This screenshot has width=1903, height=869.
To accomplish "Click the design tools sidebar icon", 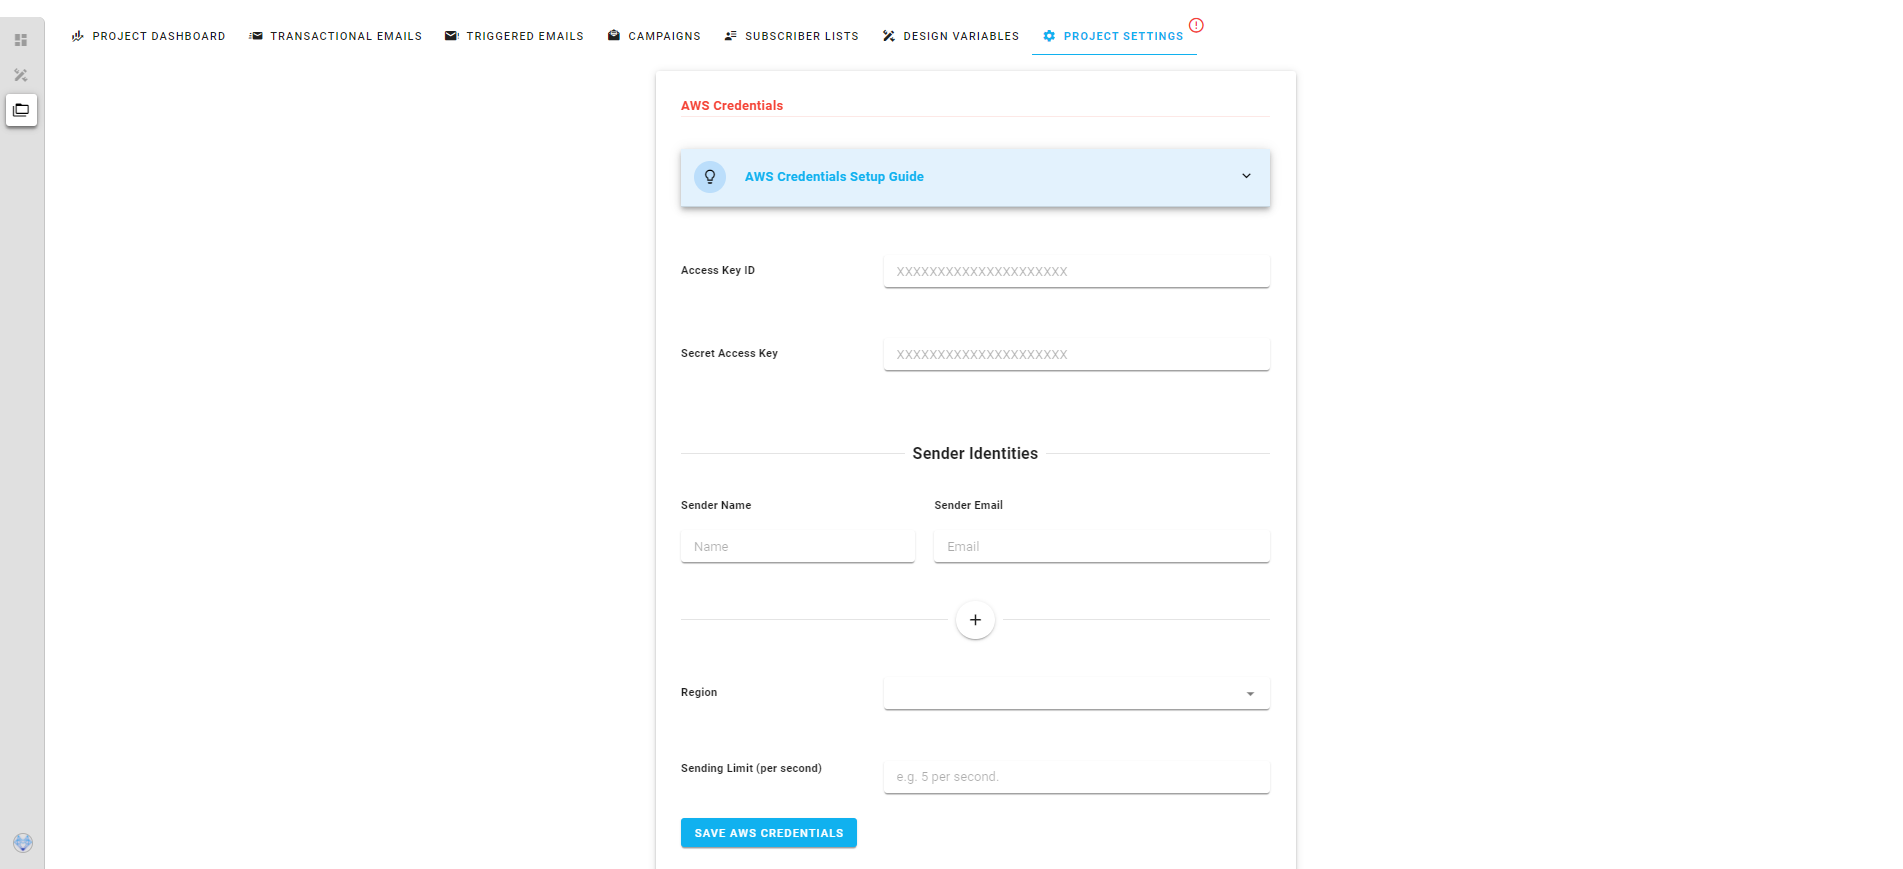I will pyautogui.click(x=21, y=75).
